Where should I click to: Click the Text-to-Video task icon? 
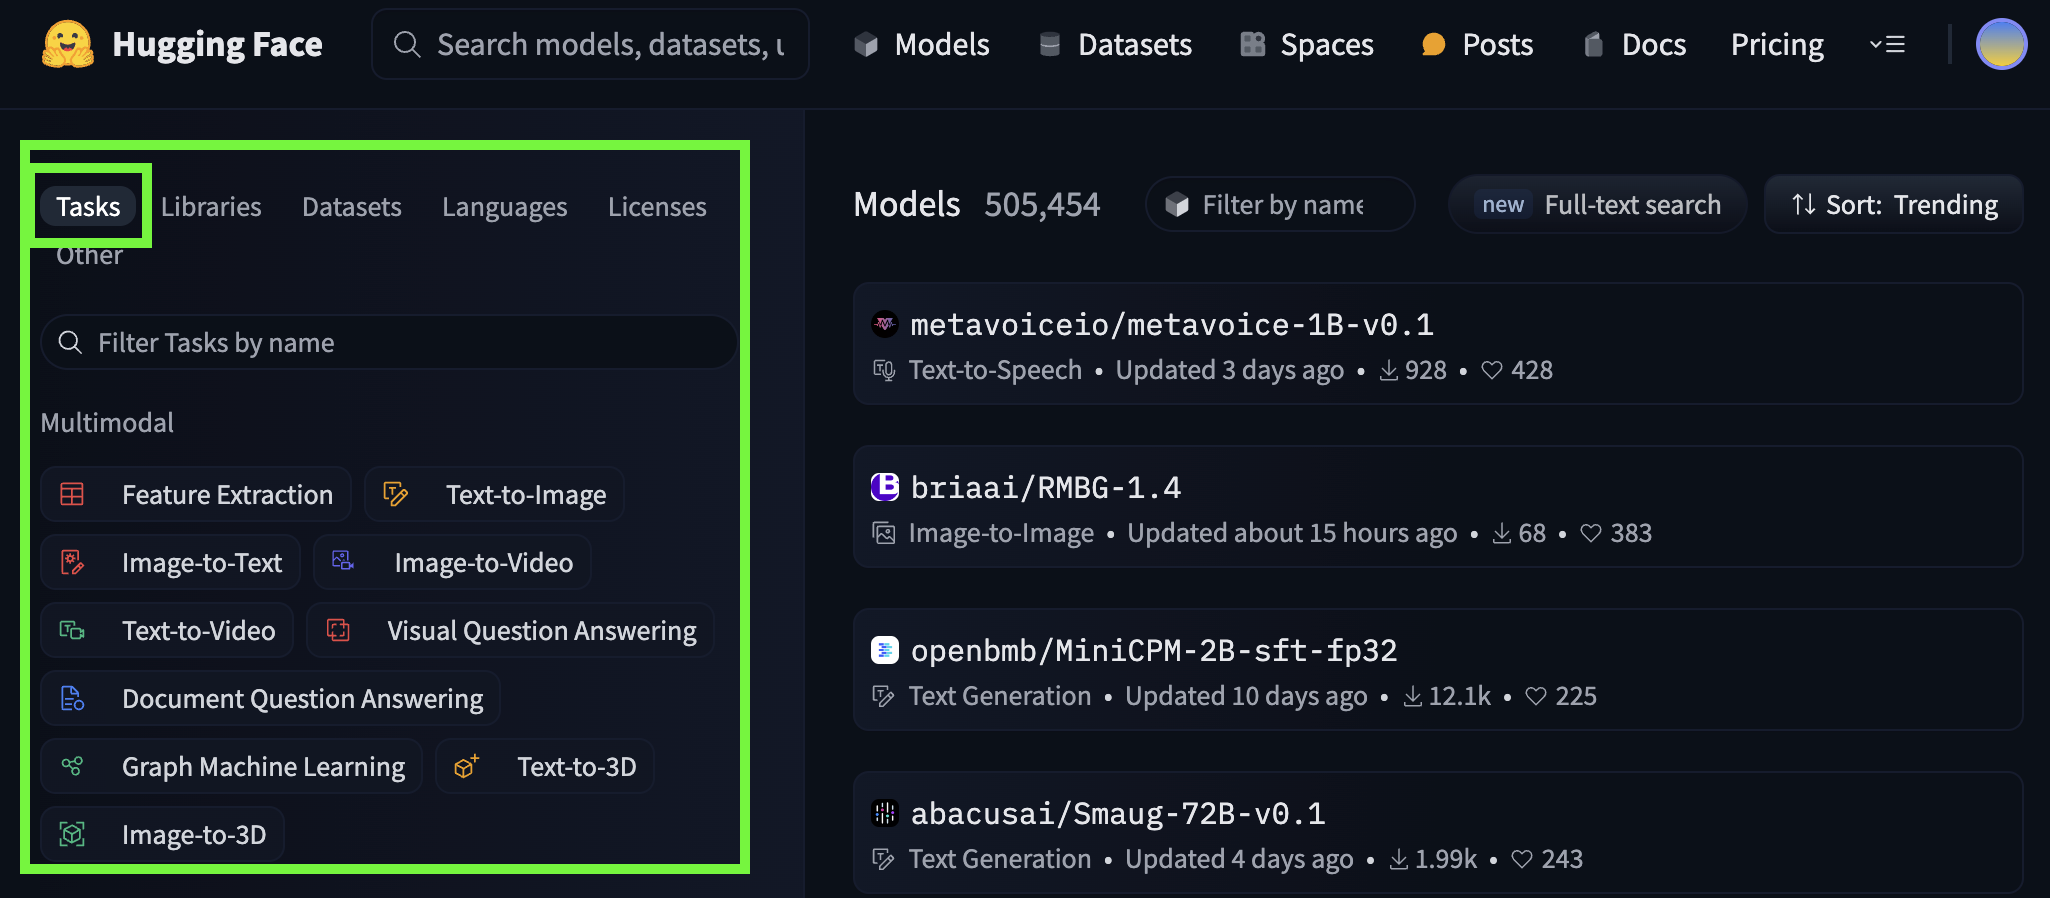point(72,630)
